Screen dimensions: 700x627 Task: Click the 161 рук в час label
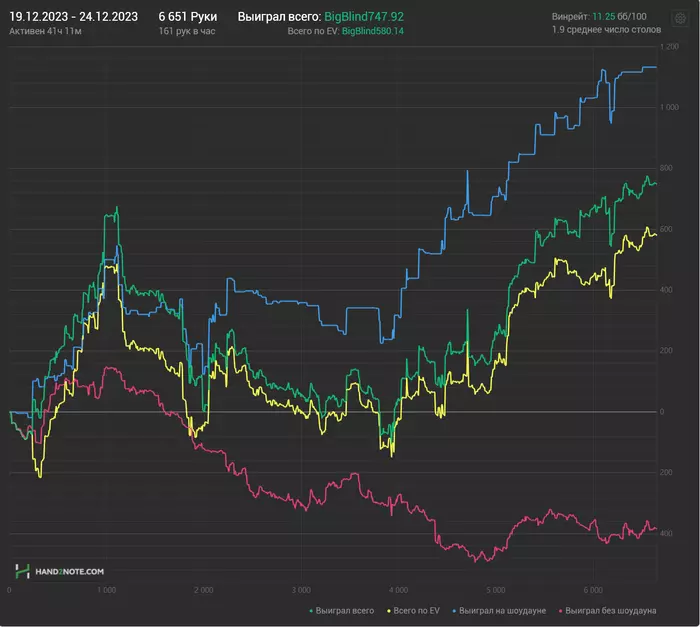(186, 32)
